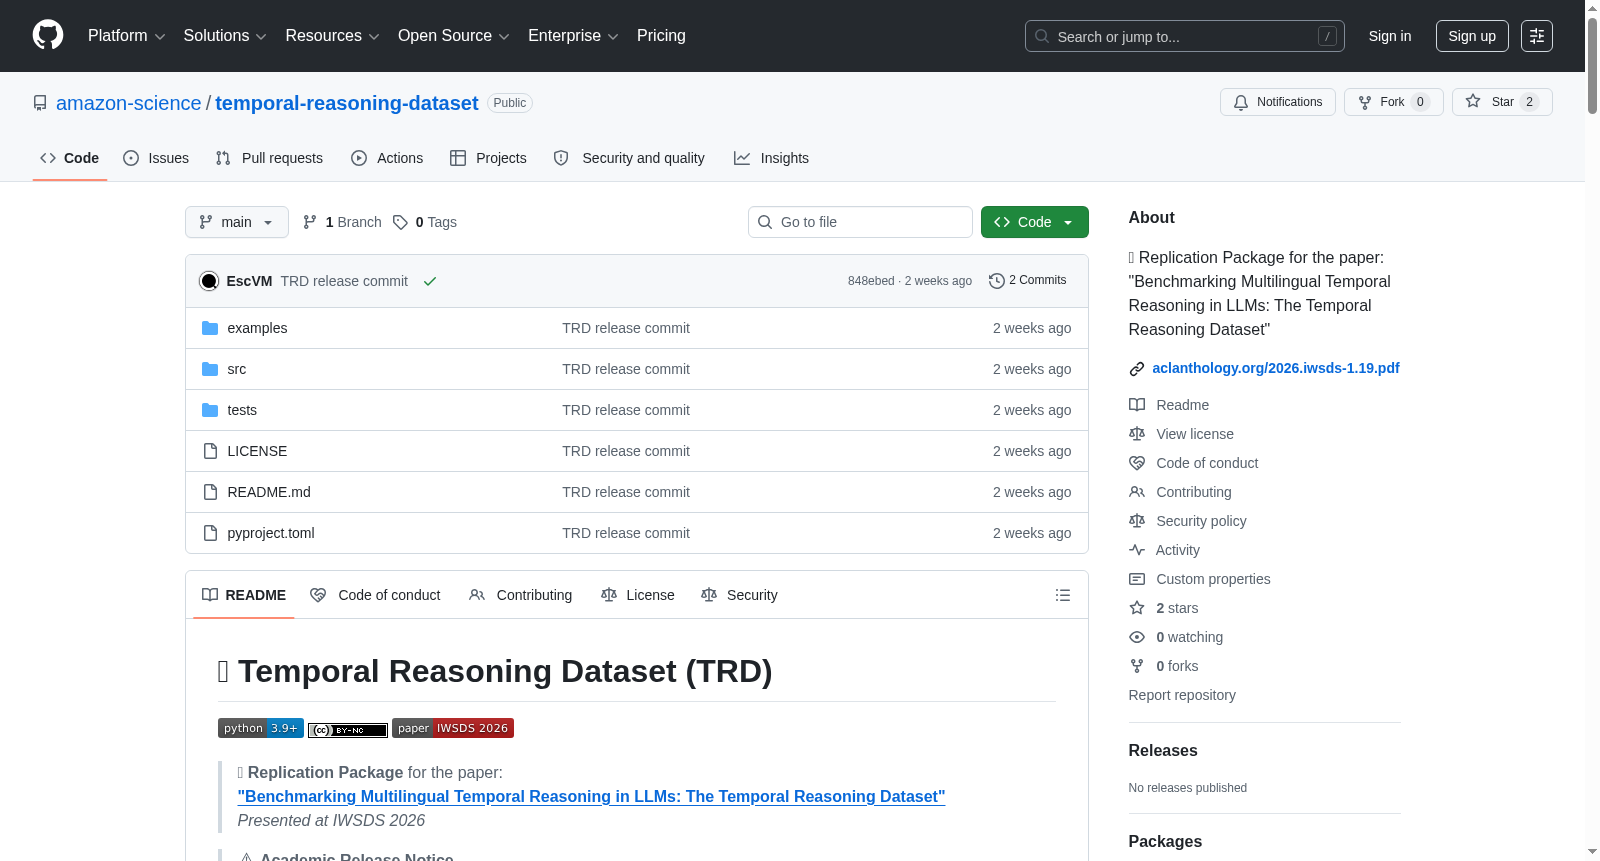Screen dimensions: 1600x861
Task: Click the Sign in link
Action: [x=1390, y=36]
